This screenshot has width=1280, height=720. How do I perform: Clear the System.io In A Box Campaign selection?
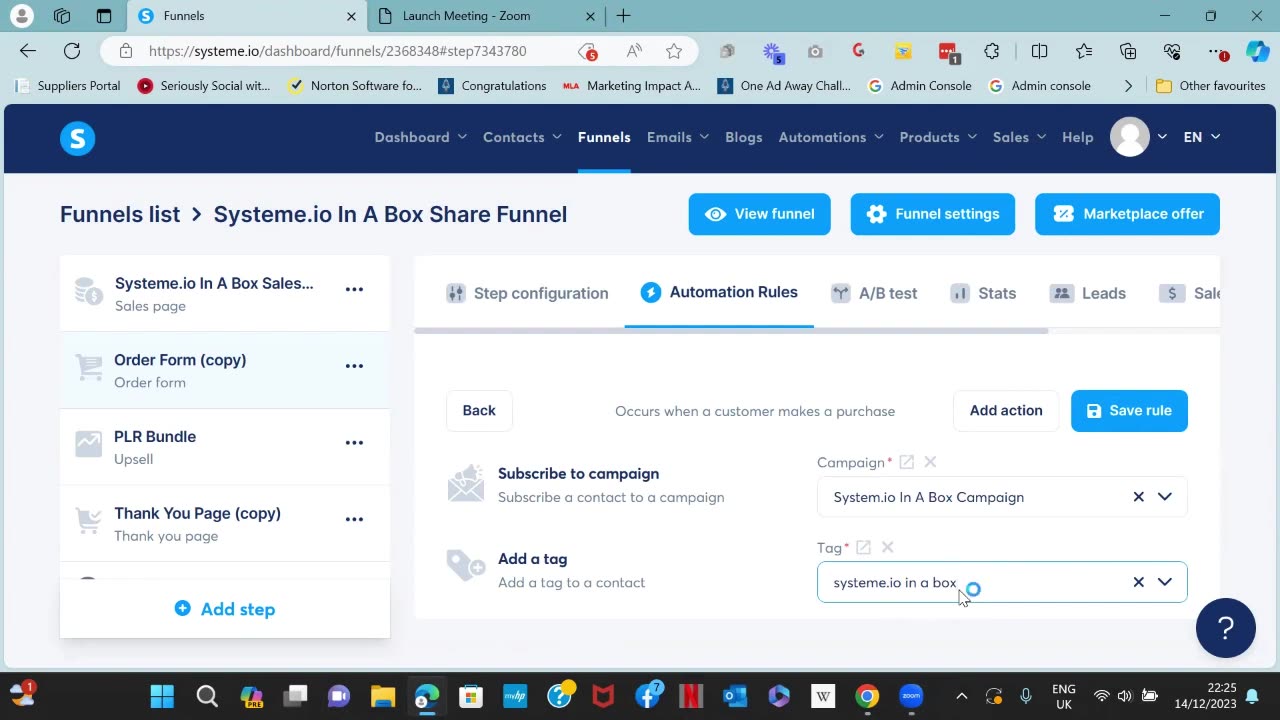[1138, 497]
